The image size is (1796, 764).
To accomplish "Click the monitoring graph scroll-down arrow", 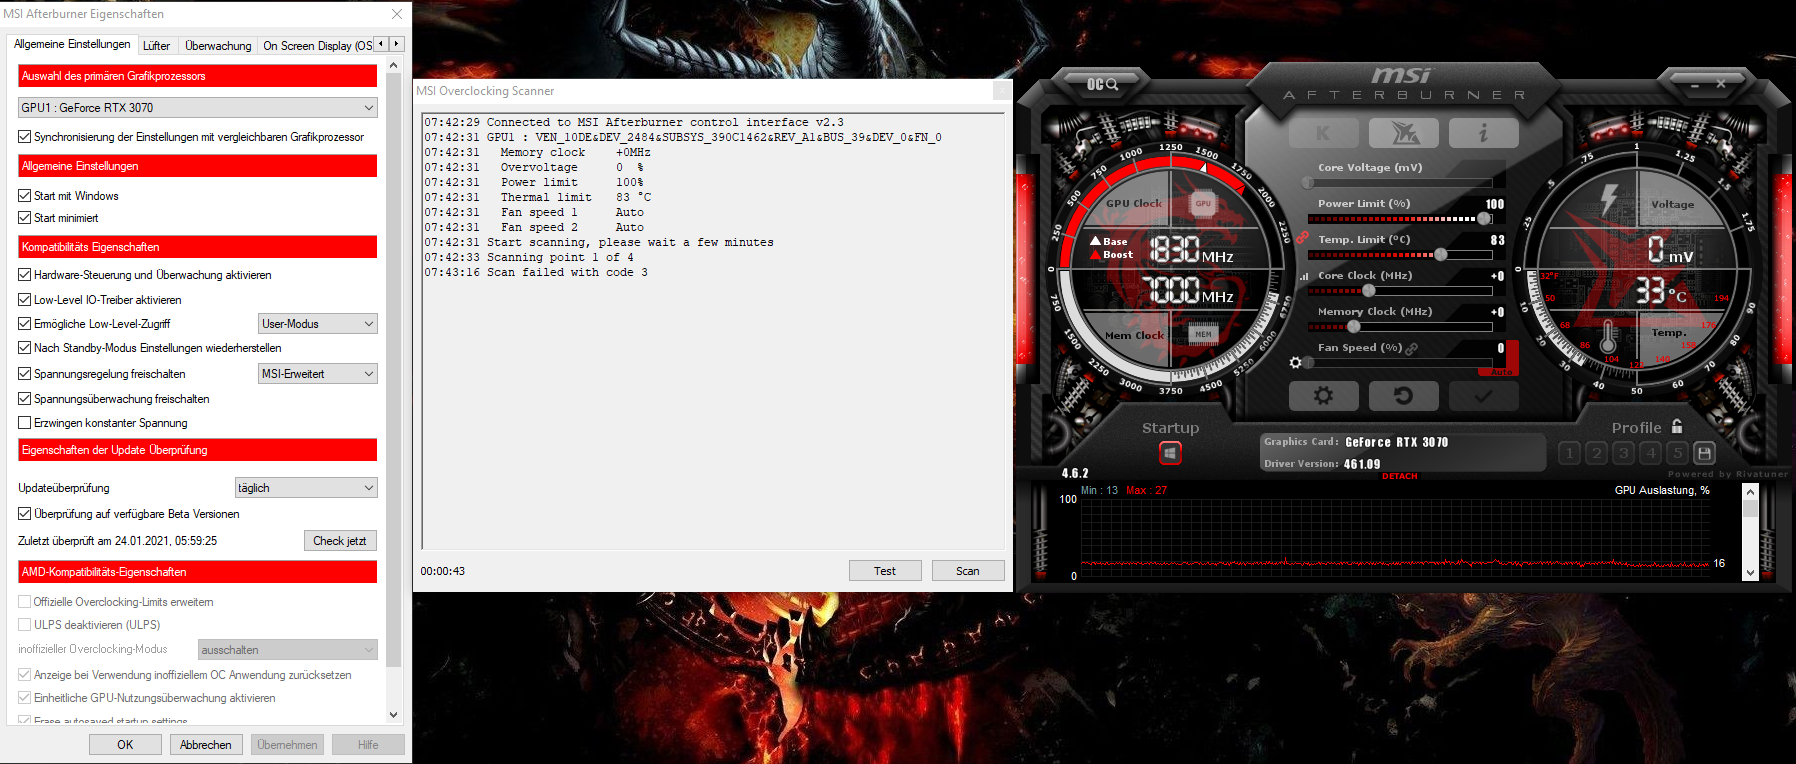I will pyautogui.click(x=1750, y=573).
